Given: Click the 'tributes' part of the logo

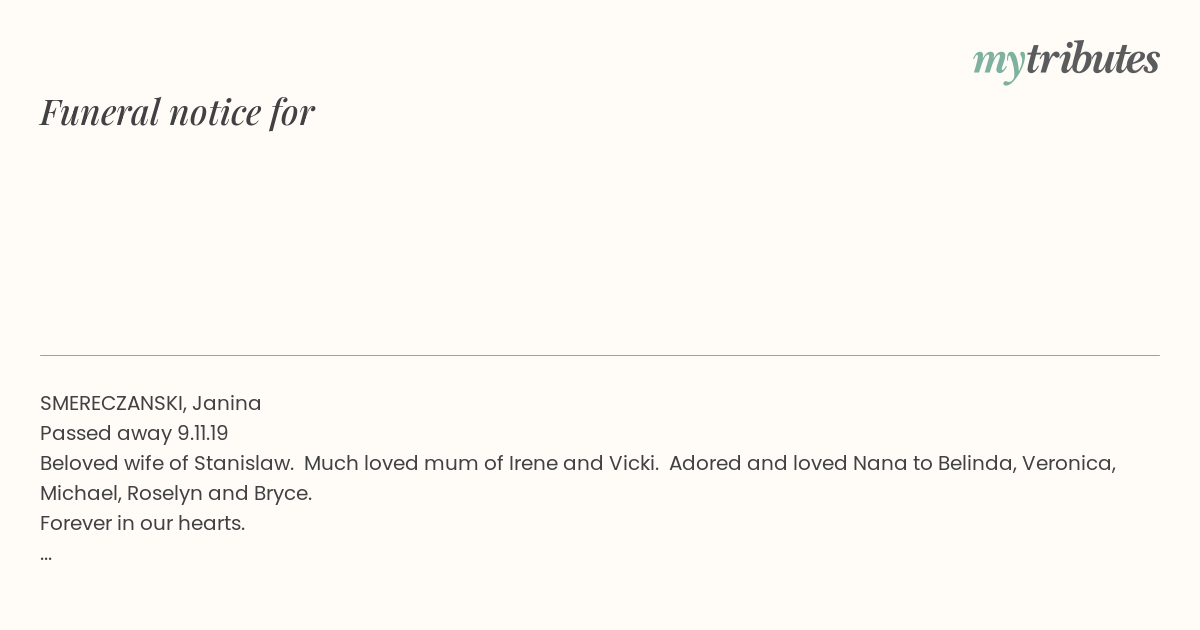Looking at the screenshot, I should (1093, 58).
